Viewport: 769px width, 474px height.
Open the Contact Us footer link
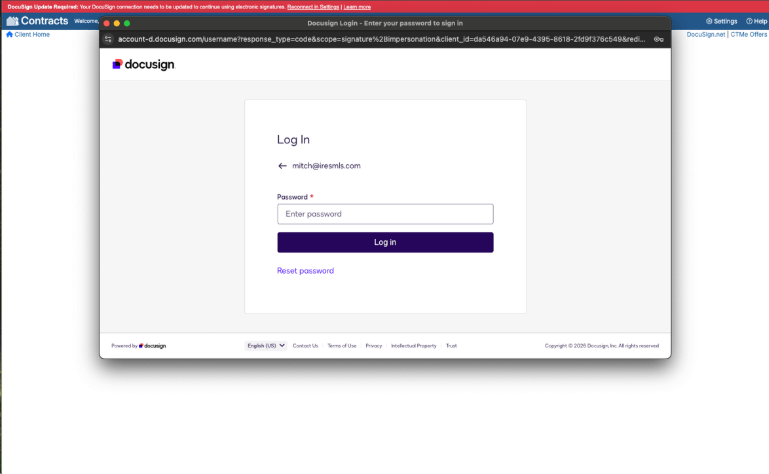point(305,345)
